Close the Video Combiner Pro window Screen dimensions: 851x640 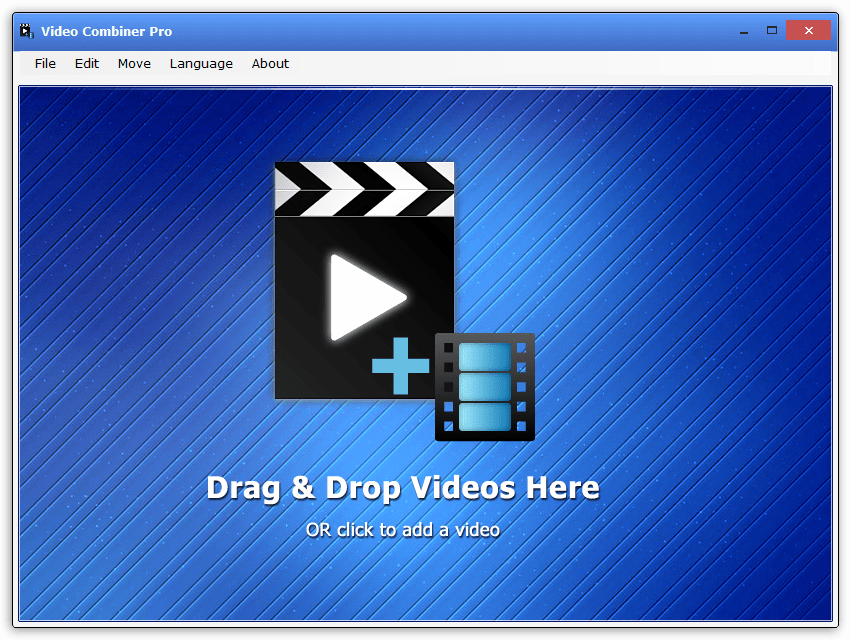809,30
